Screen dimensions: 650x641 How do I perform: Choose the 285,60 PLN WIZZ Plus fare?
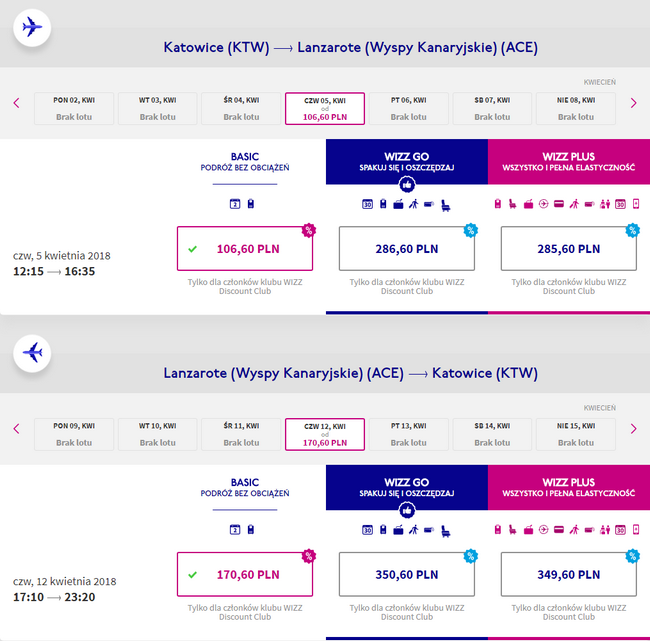568,249
